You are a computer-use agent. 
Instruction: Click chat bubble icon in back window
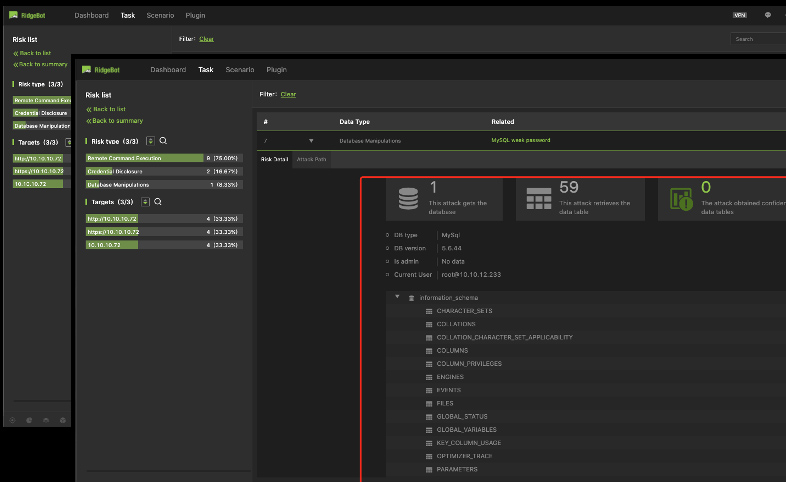pyautogui.click(x=767, y=15)
